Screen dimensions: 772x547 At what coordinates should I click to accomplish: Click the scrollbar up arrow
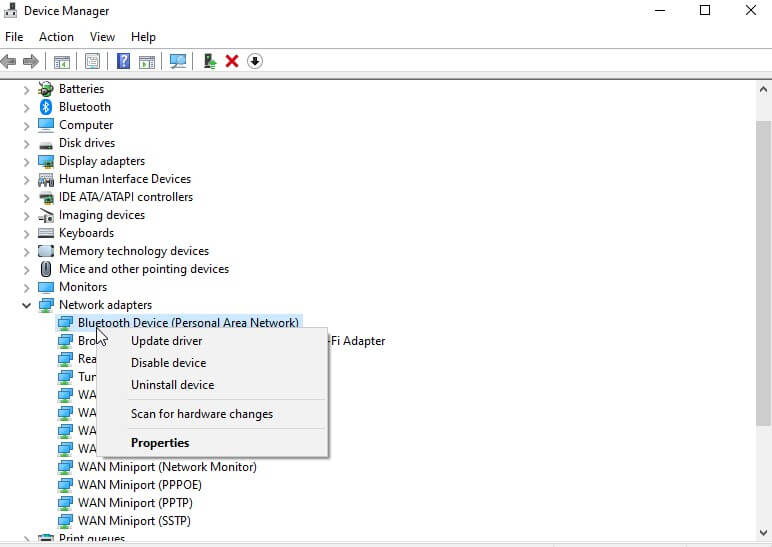click(763, 90)
